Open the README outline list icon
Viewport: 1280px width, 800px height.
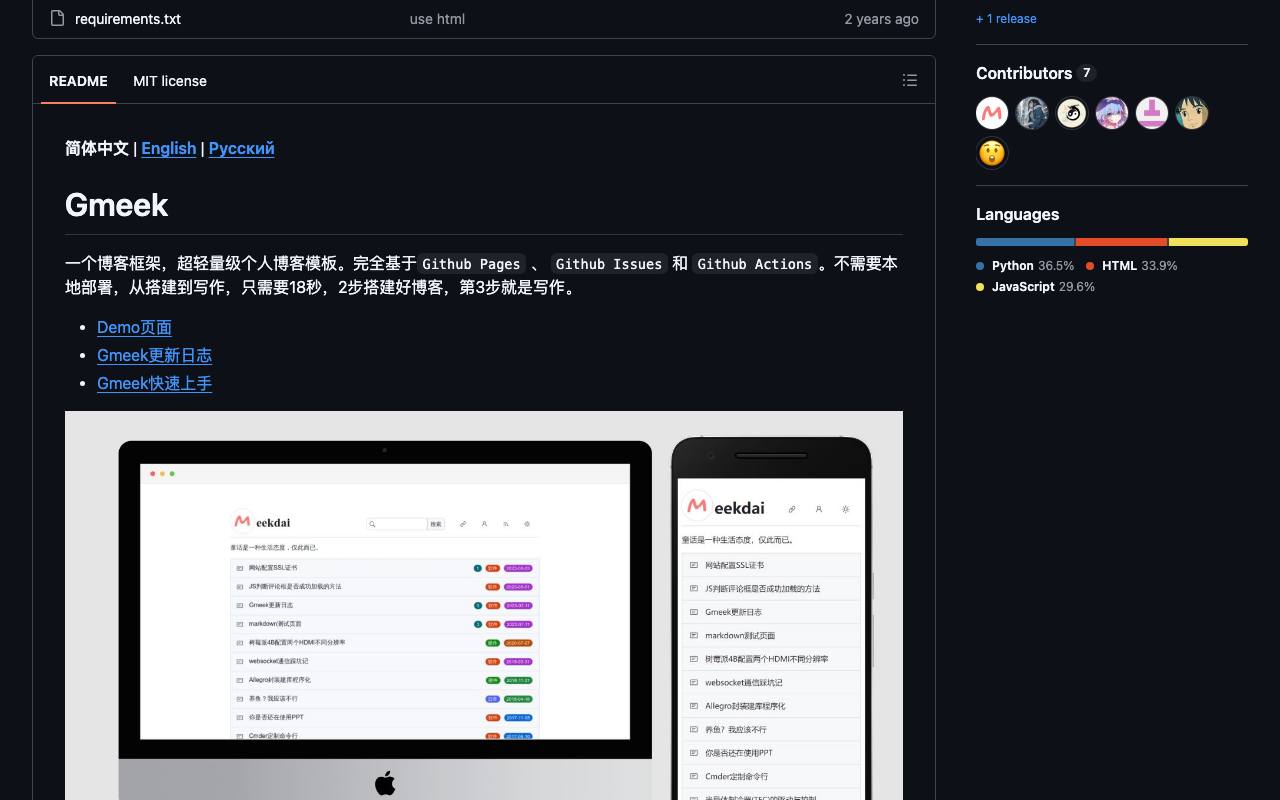coord(910,80)
